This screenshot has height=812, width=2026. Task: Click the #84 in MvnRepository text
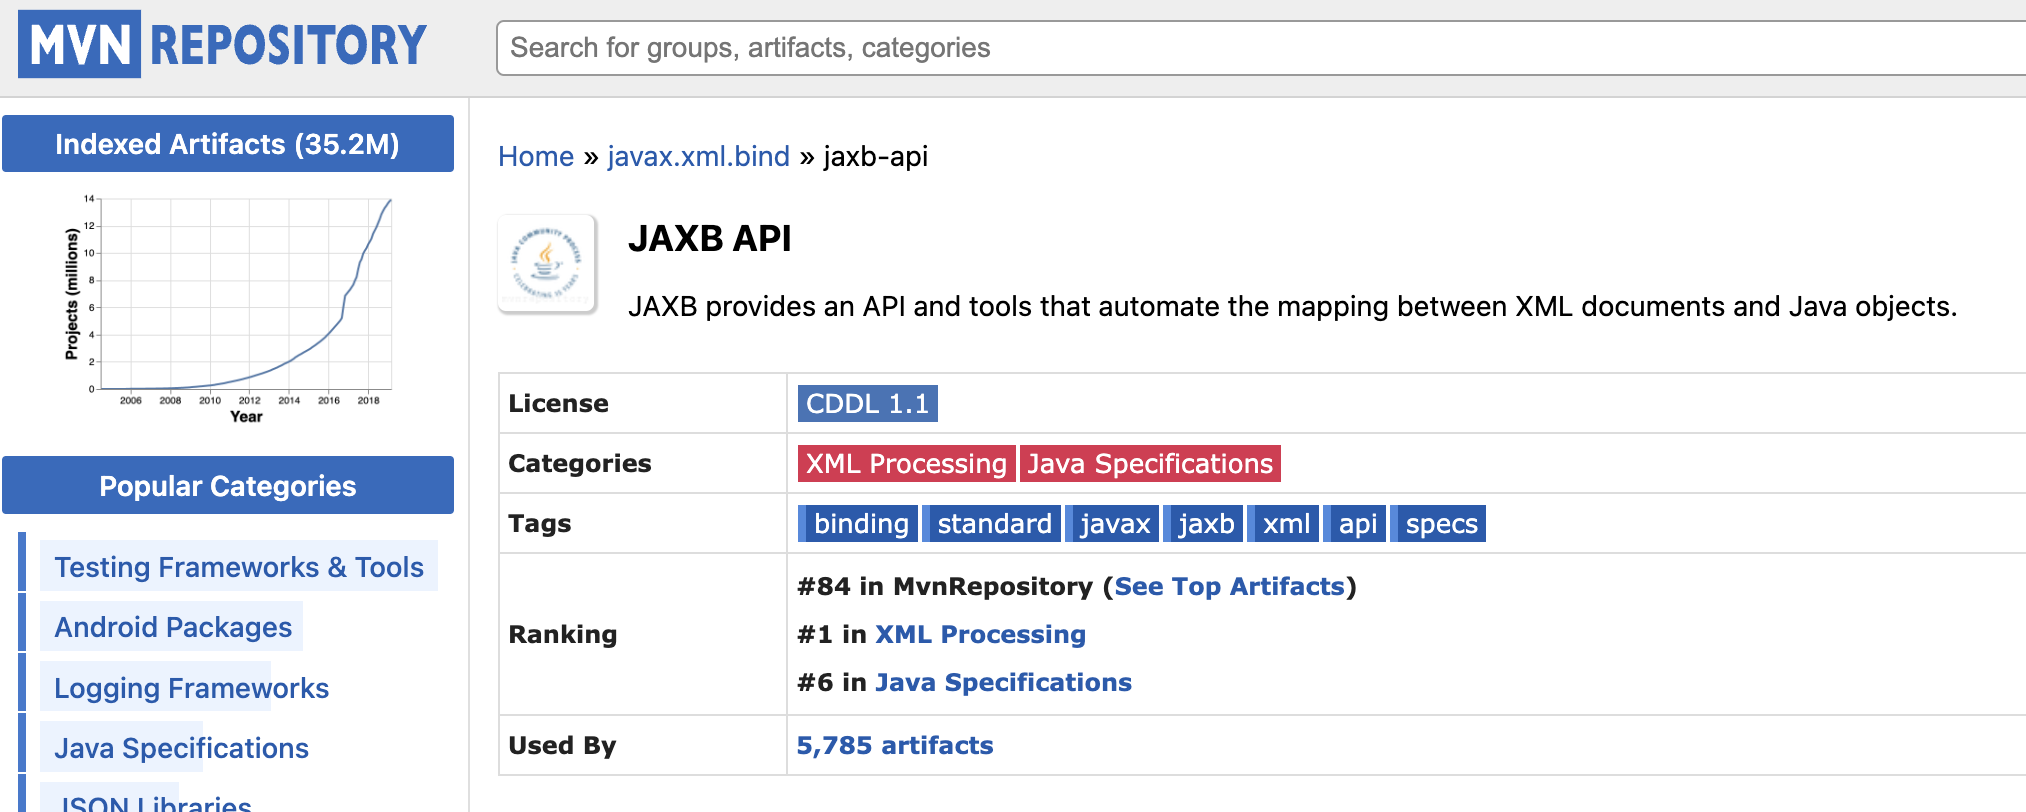tap(945, 586)
